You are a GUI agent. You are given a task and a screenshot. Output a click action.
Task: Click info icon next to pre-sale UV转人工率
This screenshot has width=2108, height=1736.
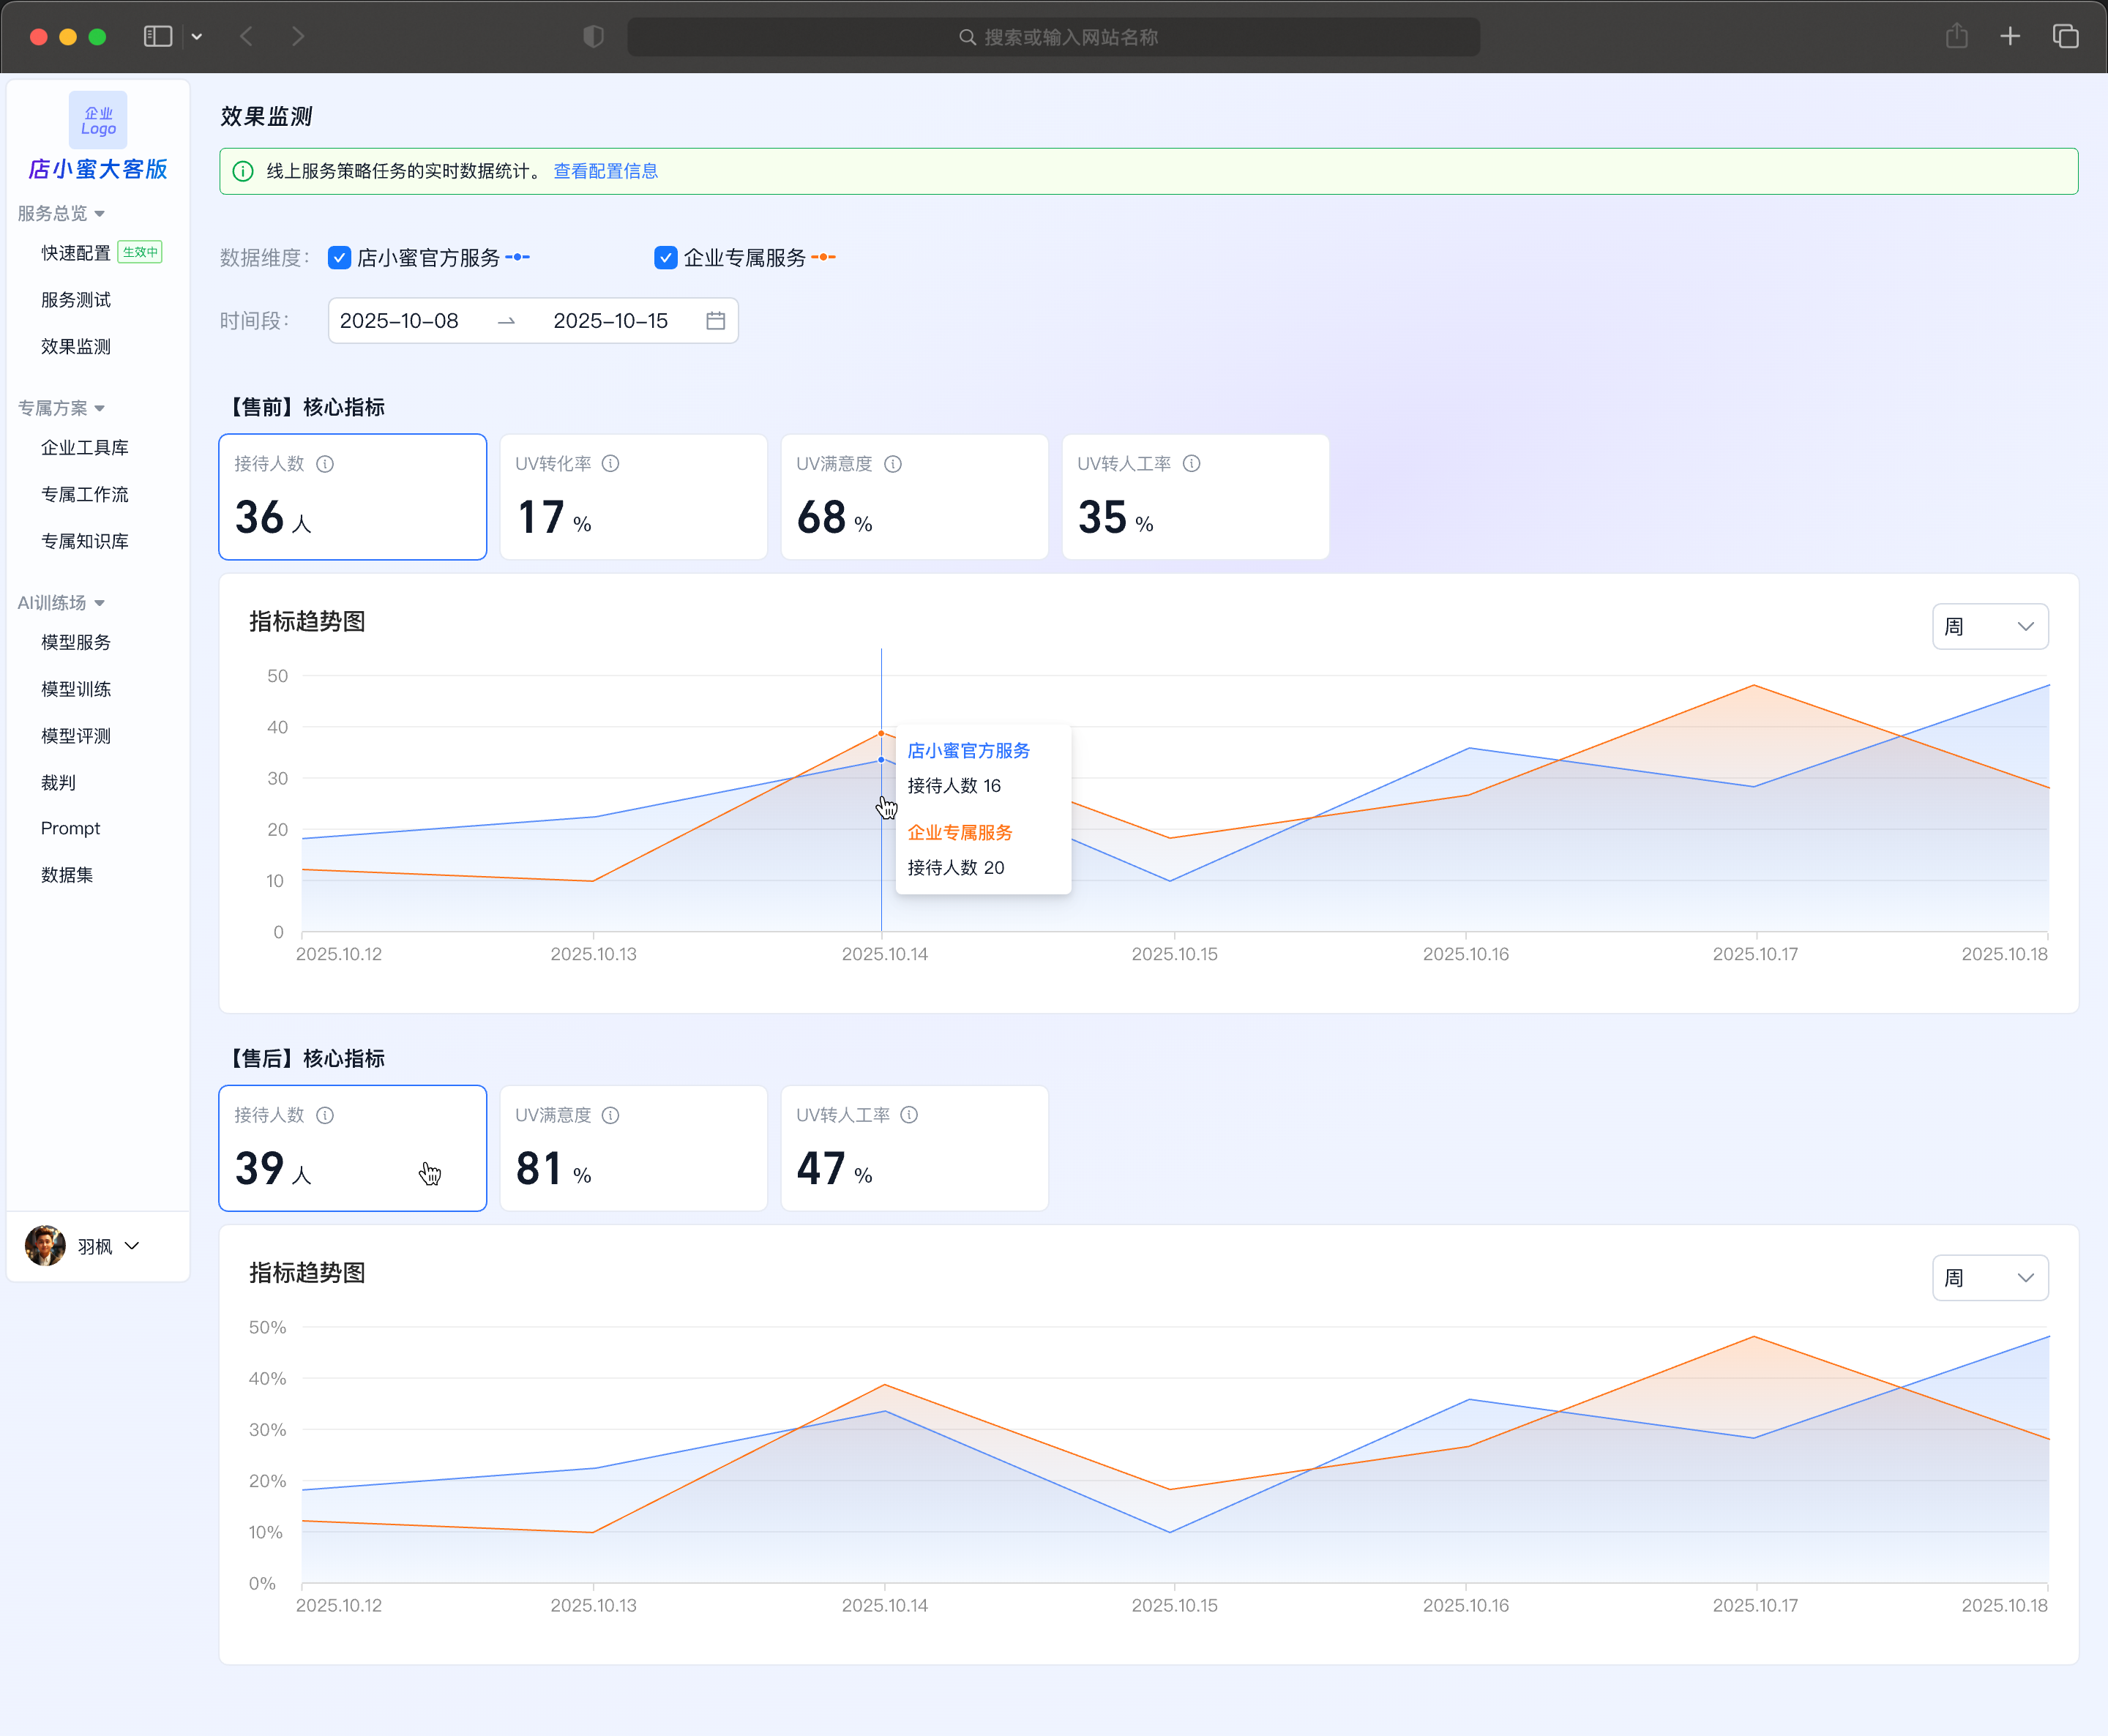click(1191, 464)
